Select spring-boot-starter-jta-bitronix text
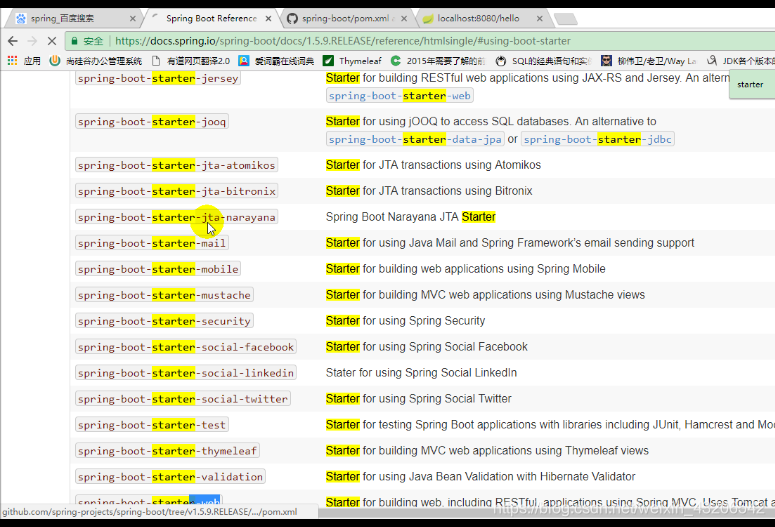Screen dimensions: 775x527 pyautogui.click(x=176, y=191)
